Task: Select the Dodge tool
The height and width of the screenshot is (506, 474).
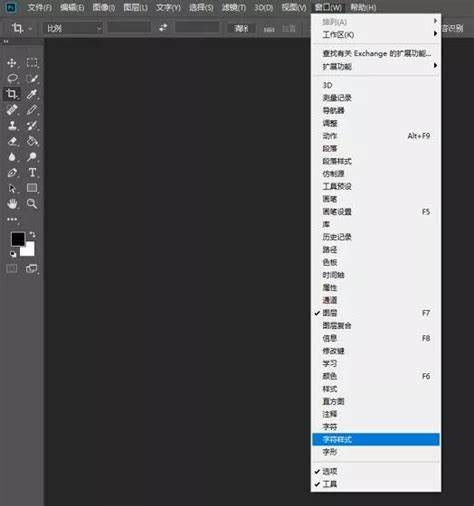Action: pos(32,157)
